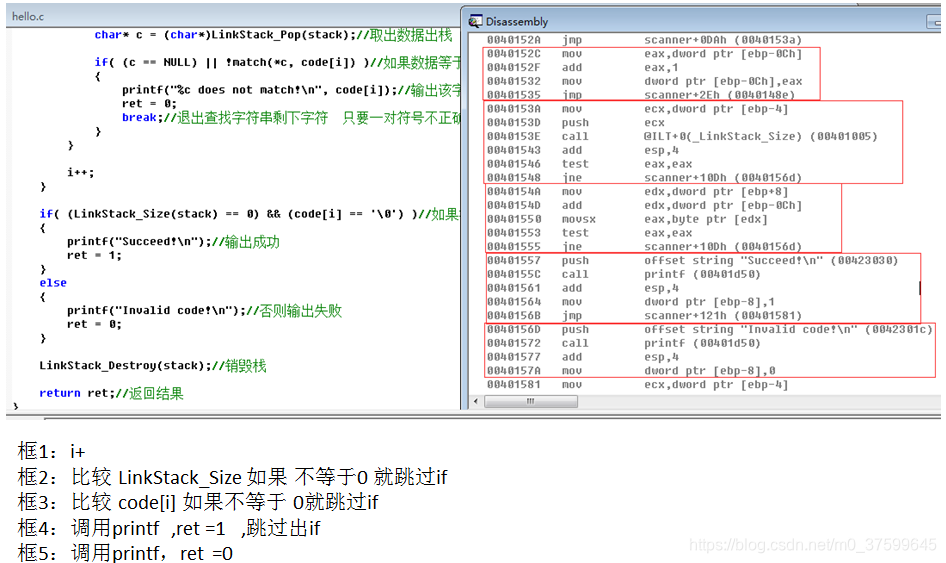Select the printf("Succeed!\n") source line

[173, 242]
